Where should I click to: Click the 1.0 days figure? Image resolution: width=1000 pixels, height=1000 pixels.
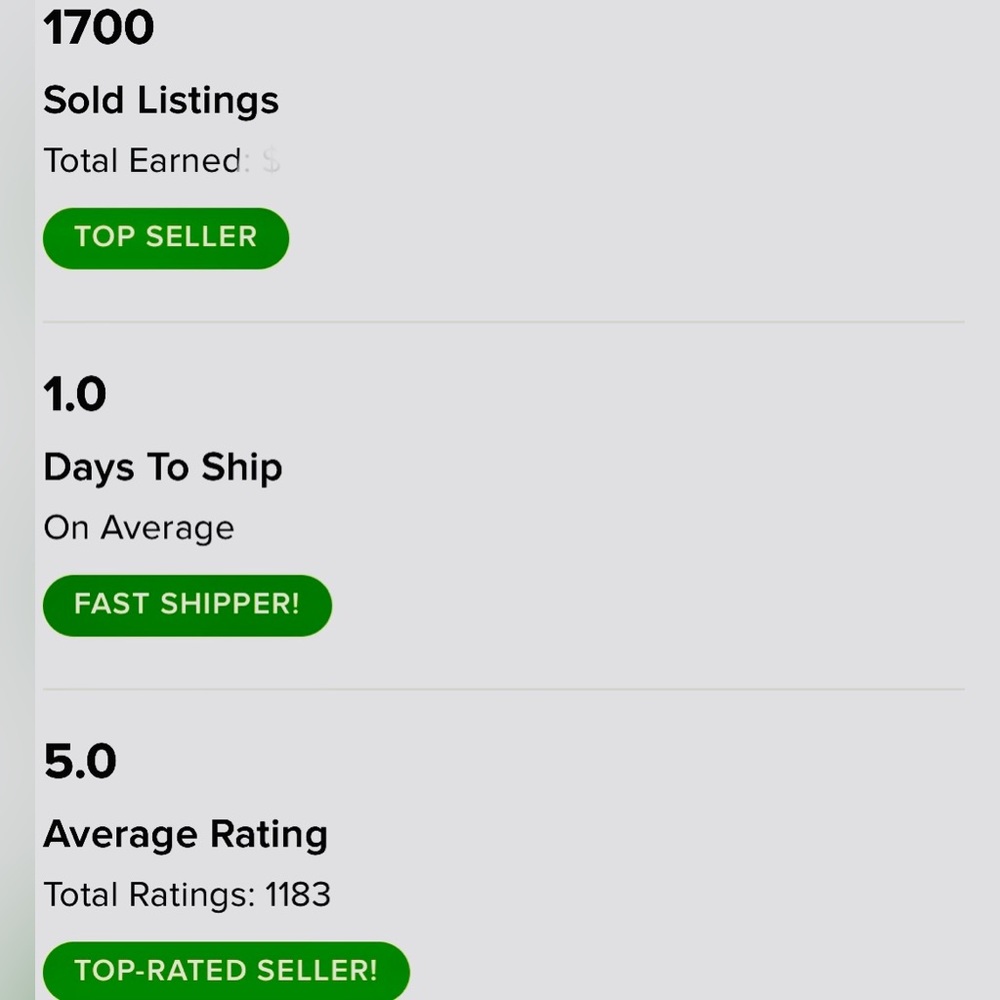[75, 394]
